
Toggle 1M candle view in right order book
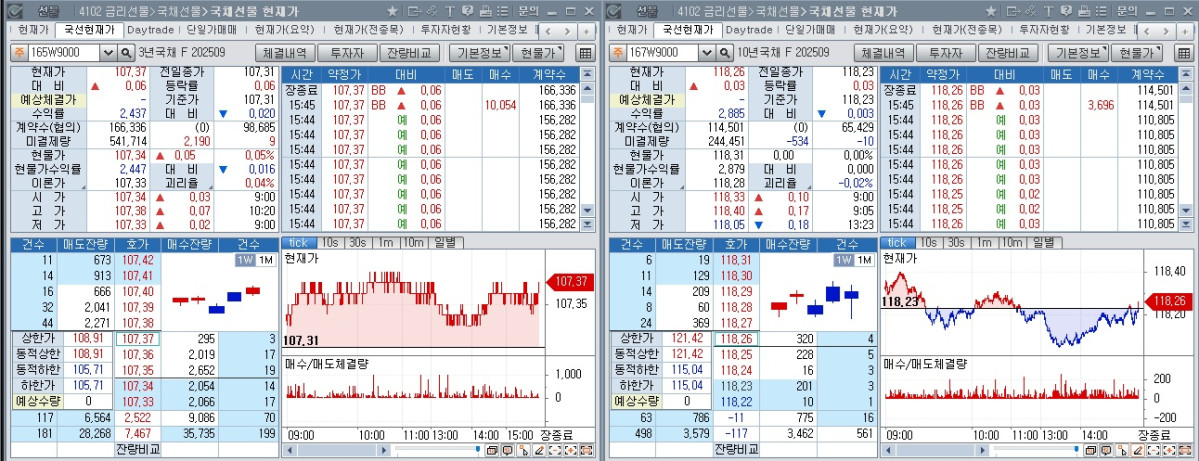[x=865, y=260]
